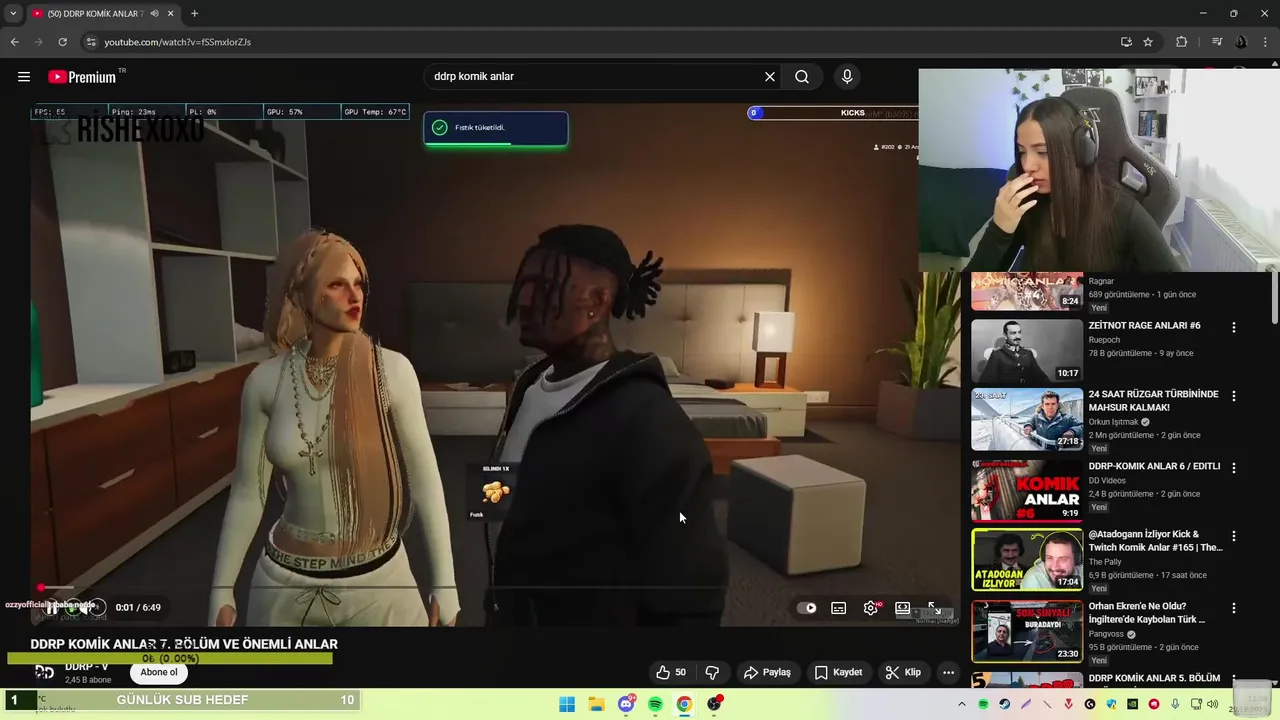Mute tab via speaker icon on tab

[x=154, y=13]
